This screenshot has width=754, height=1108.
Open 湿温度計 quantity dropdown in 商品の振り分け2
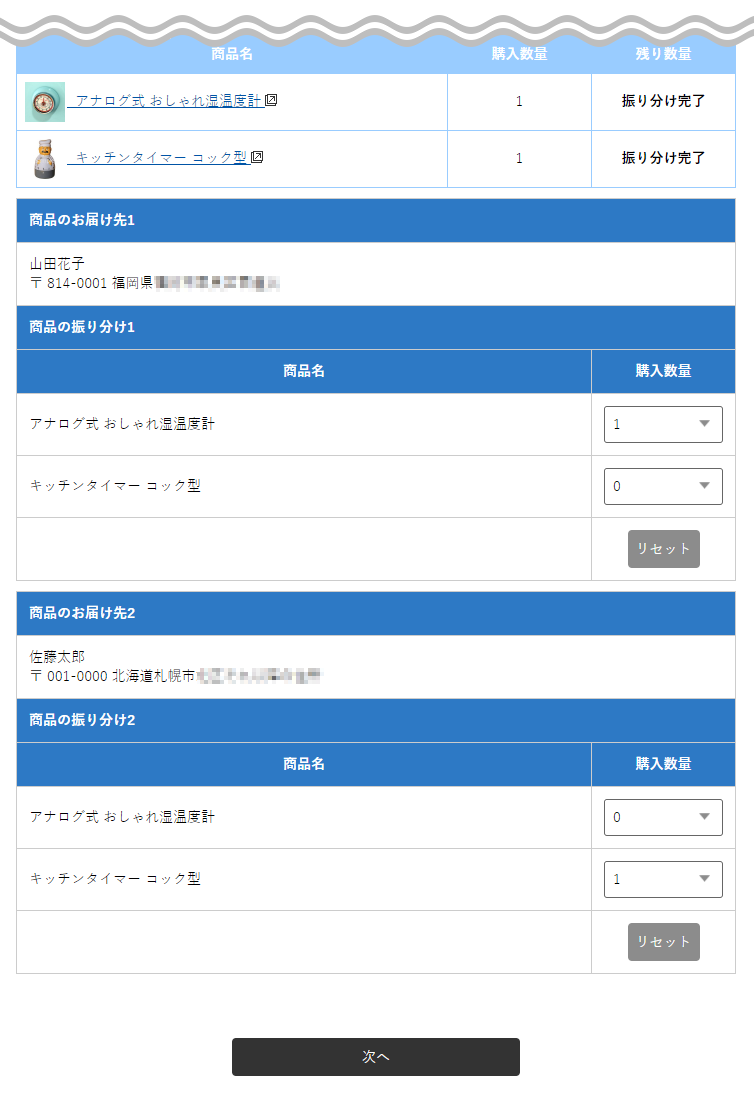pos(663,817)
